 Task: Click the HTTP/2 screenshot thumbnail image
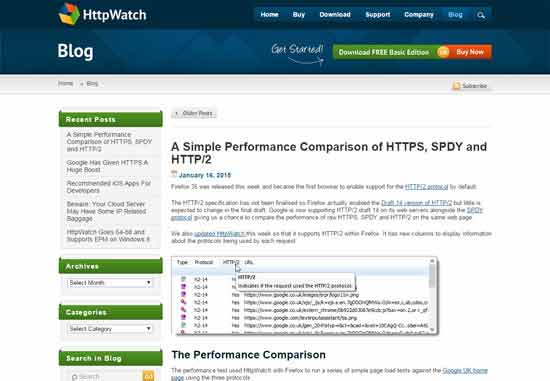pyautogui.click(x=304, y=295)
